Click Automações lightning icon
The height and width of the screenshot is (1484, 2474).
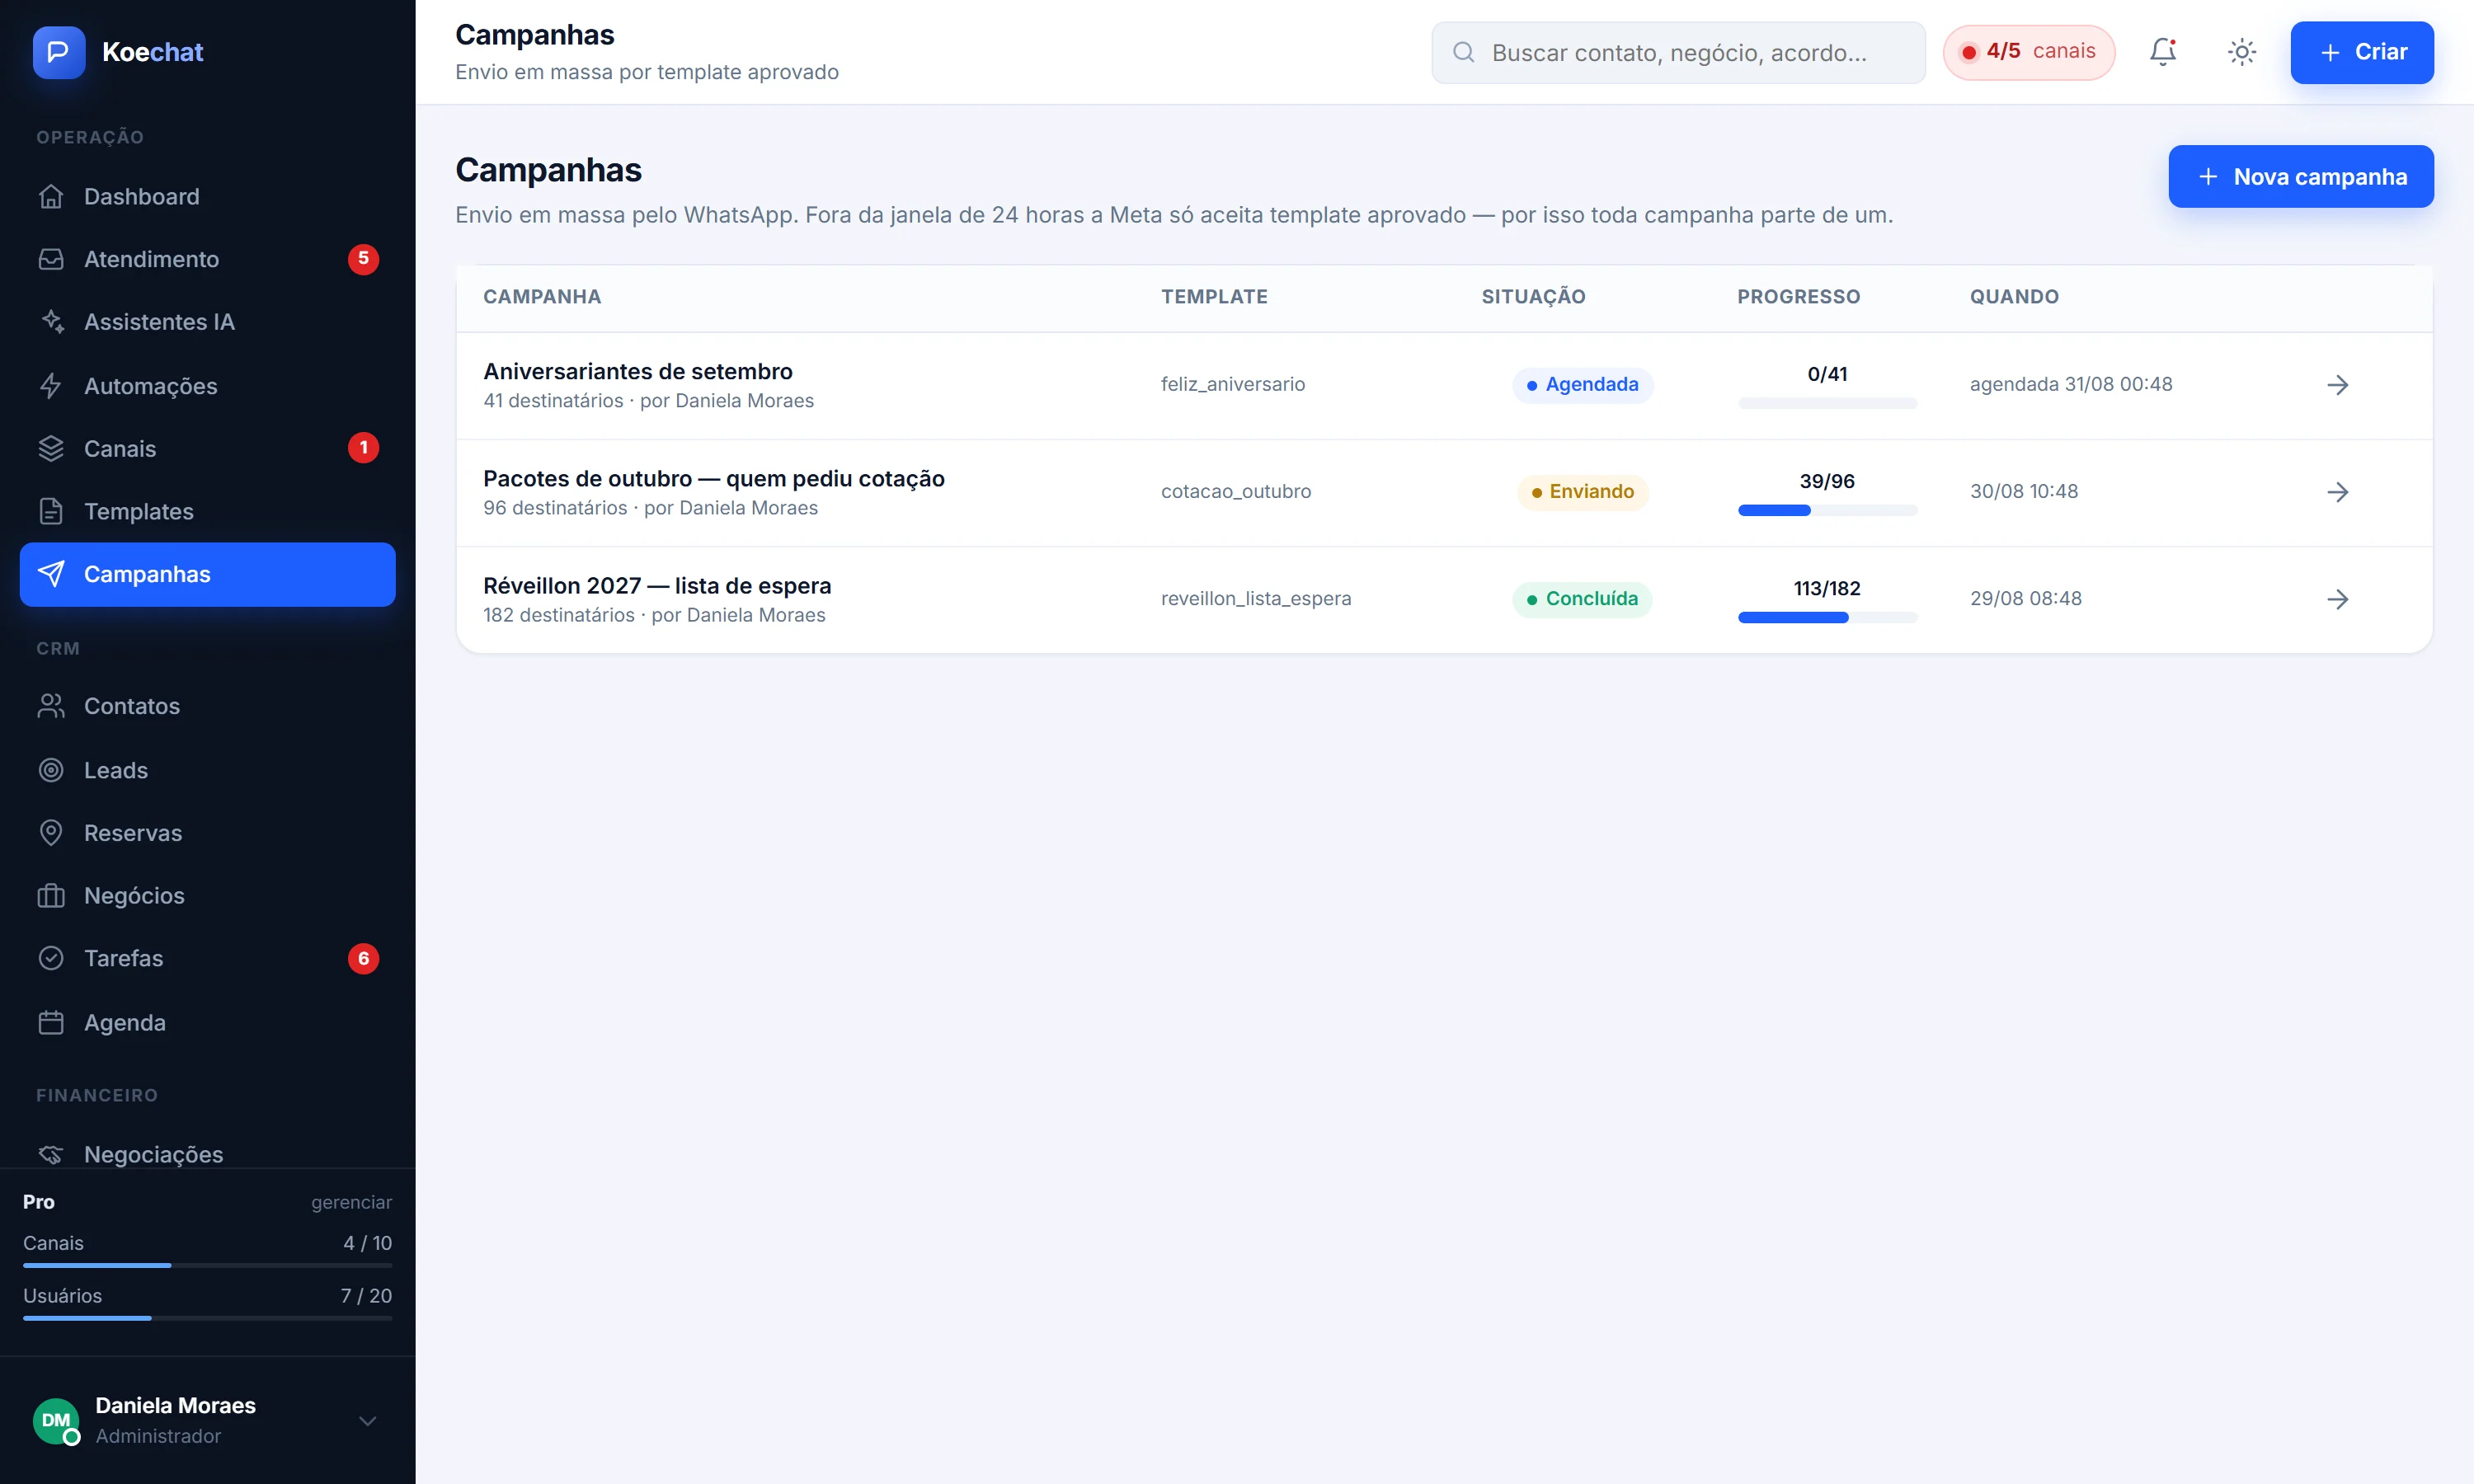tap(51, 386)
